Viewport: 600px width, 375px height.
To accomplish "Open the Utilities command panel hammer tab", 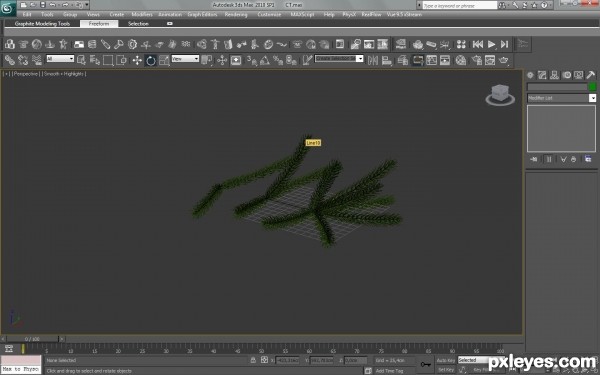I will [591, 75].
